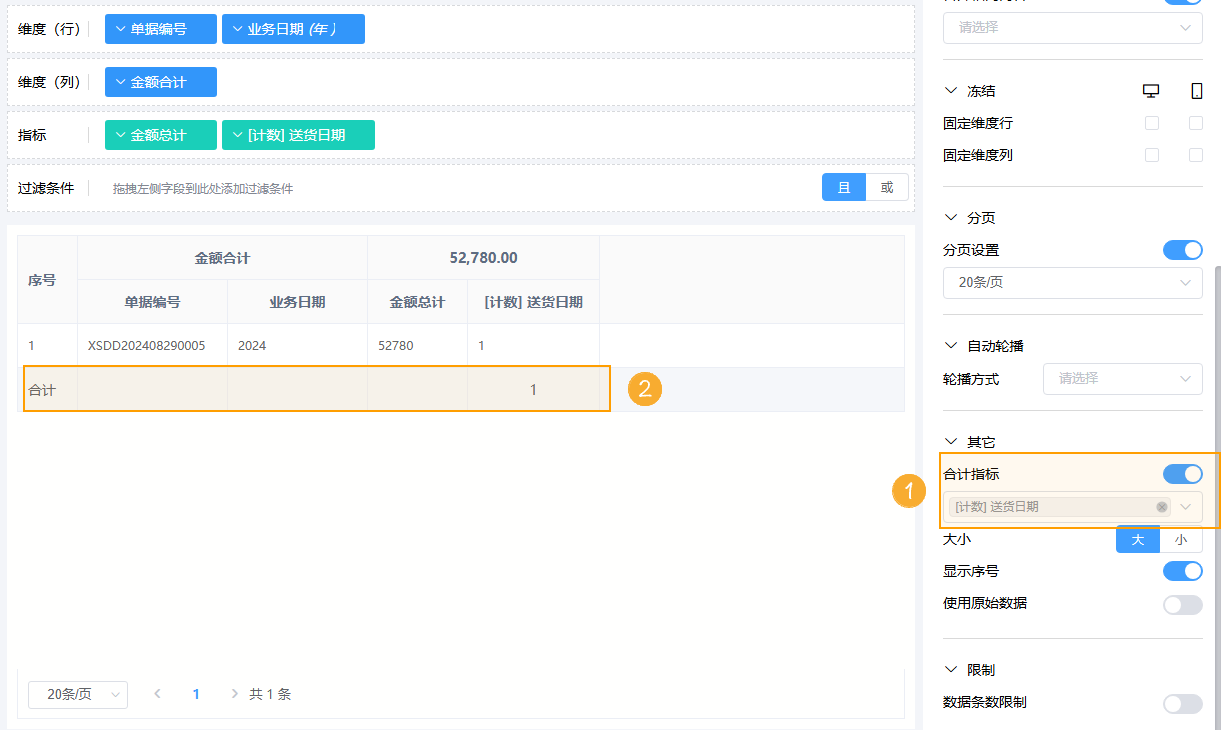
Task: Click page number 1 in the pagination bar
Action: coord(196,693)
